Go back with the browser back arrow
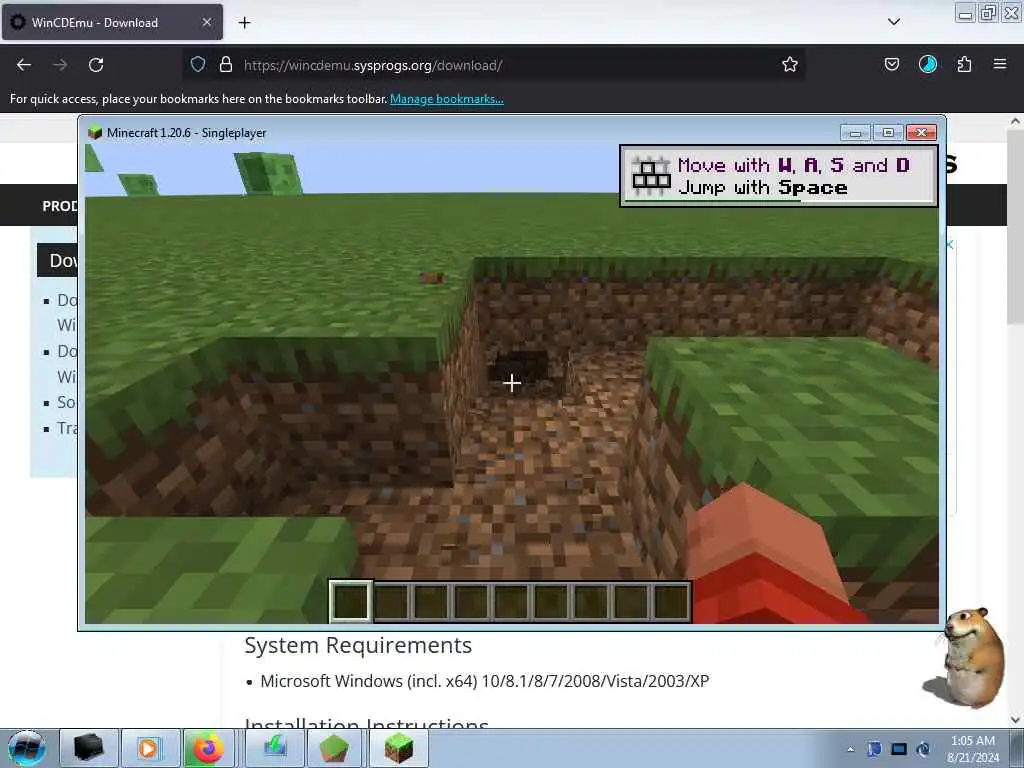 24,65
